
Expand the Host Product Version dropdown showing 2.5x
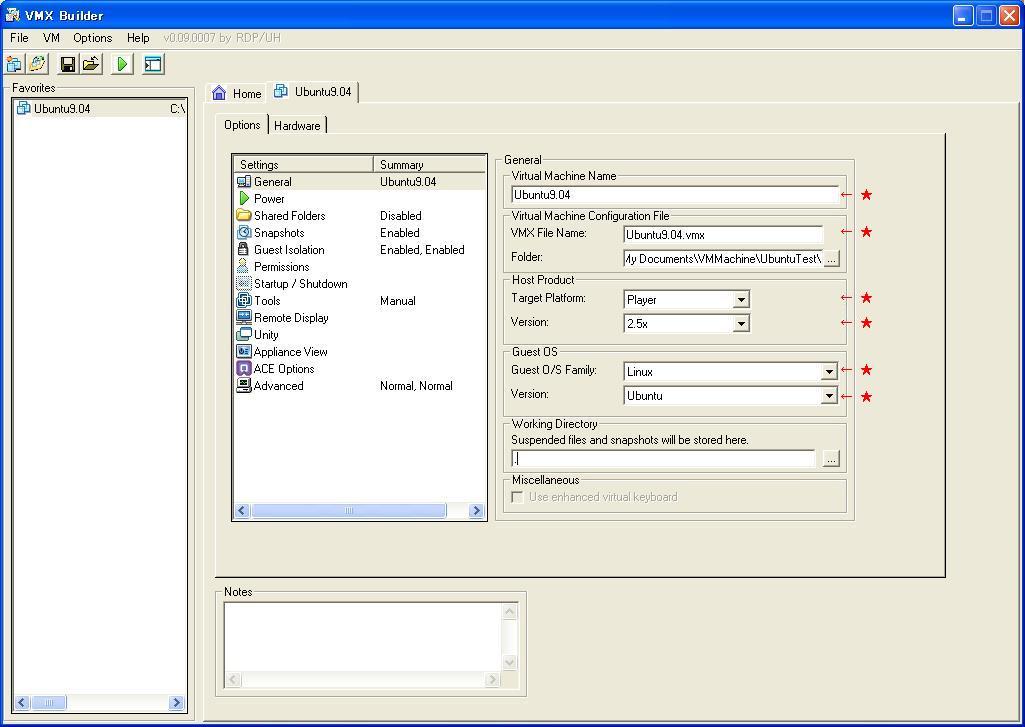[x=741, y=324]
